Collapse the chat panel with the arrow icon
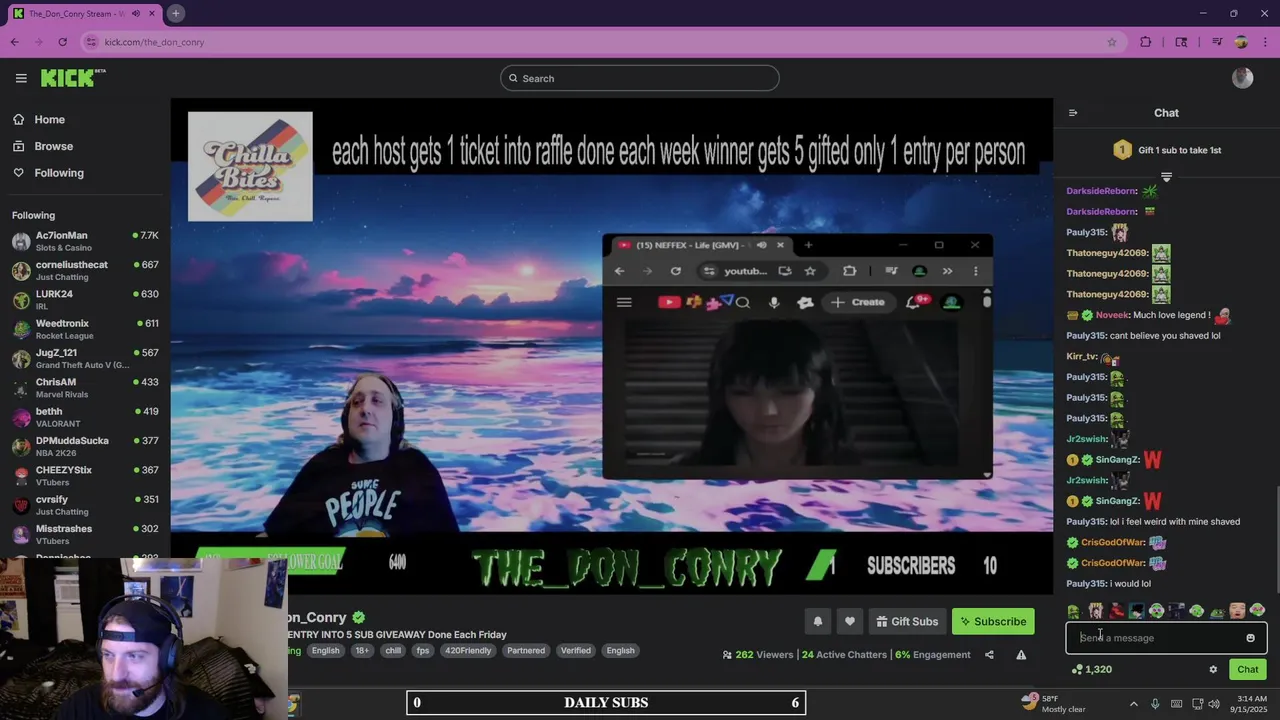Image resolution: width=1280 pixels, height=720 pixels. 1073,113
